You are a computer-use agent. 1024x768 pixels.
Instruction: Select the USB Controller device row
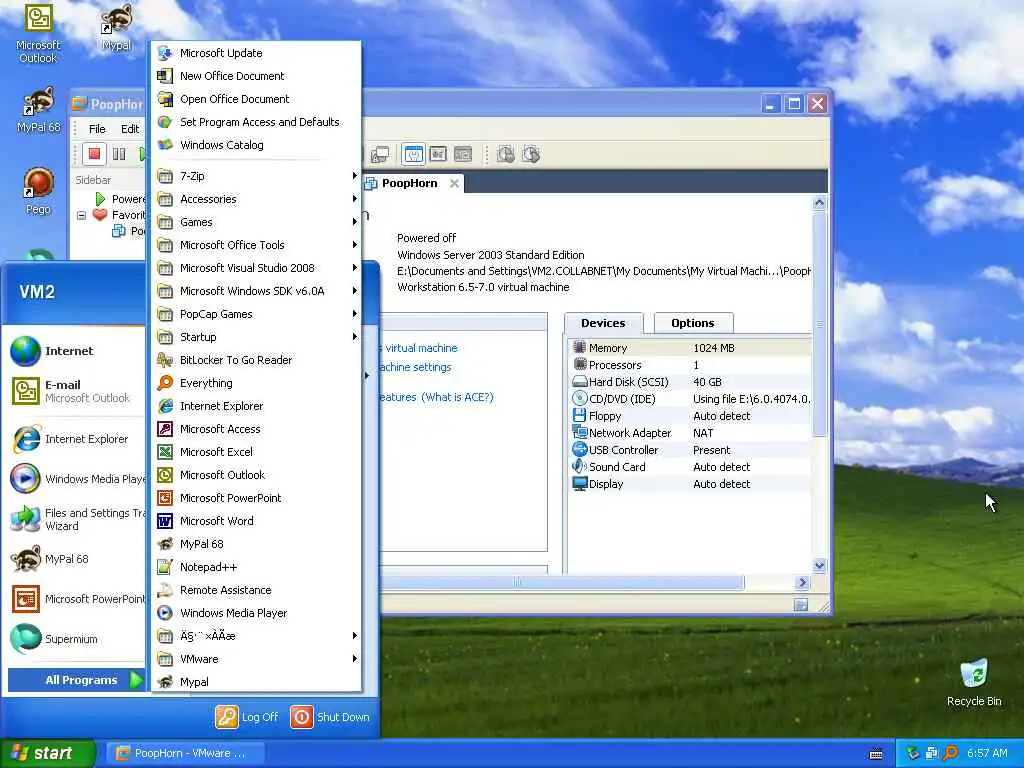coord(690,450)
